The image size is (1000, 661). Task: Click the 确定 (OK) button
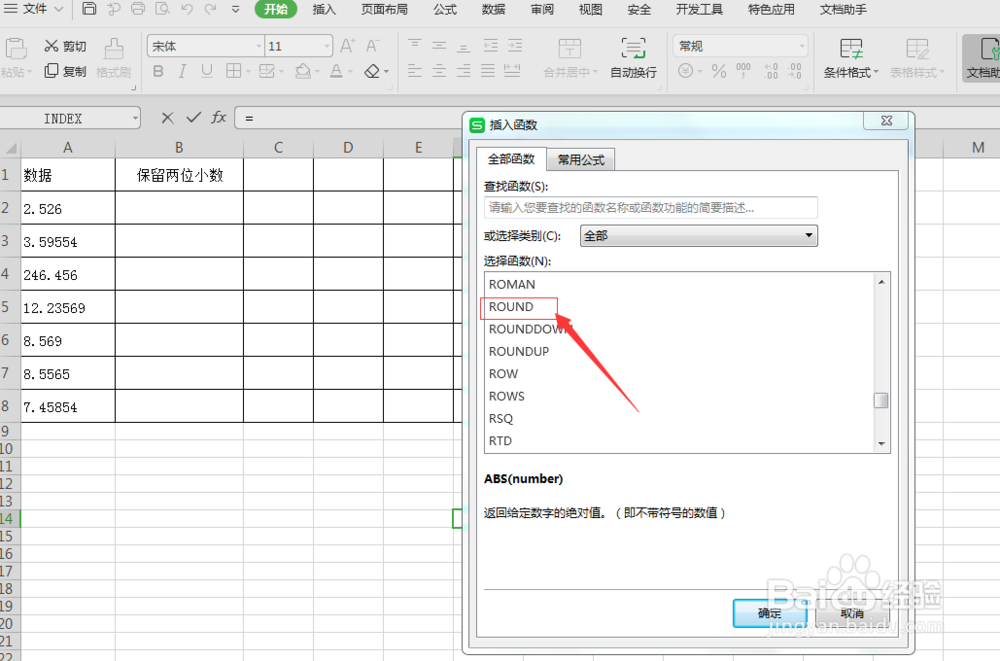pos(769,613)
